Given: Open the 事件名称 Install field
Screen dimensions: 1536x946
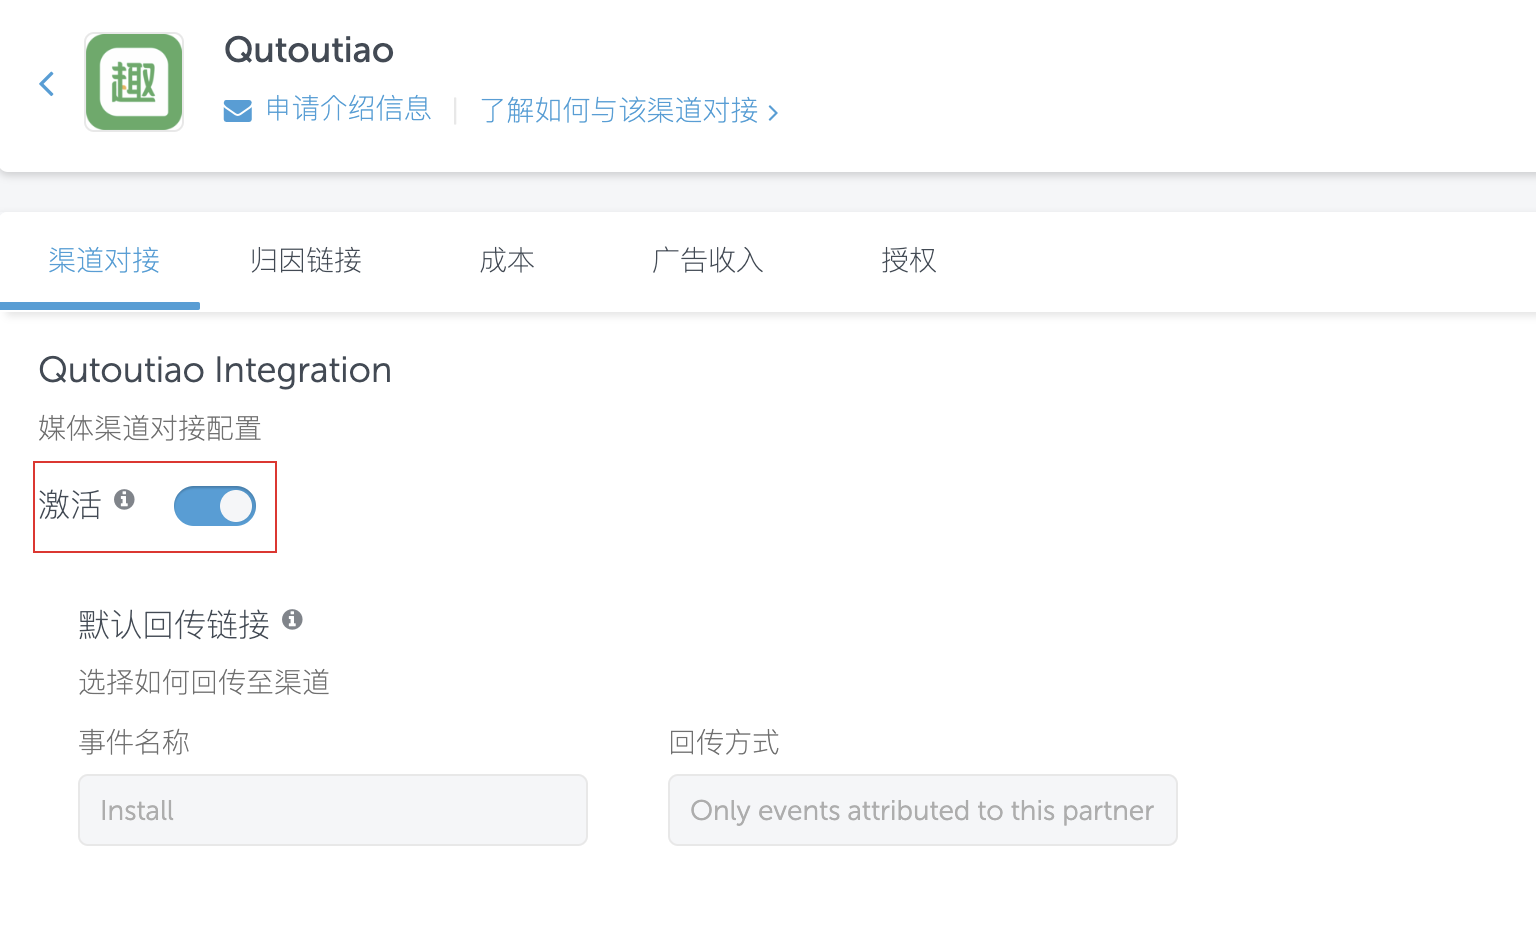Looking at the screenshot, I should 333,810.
